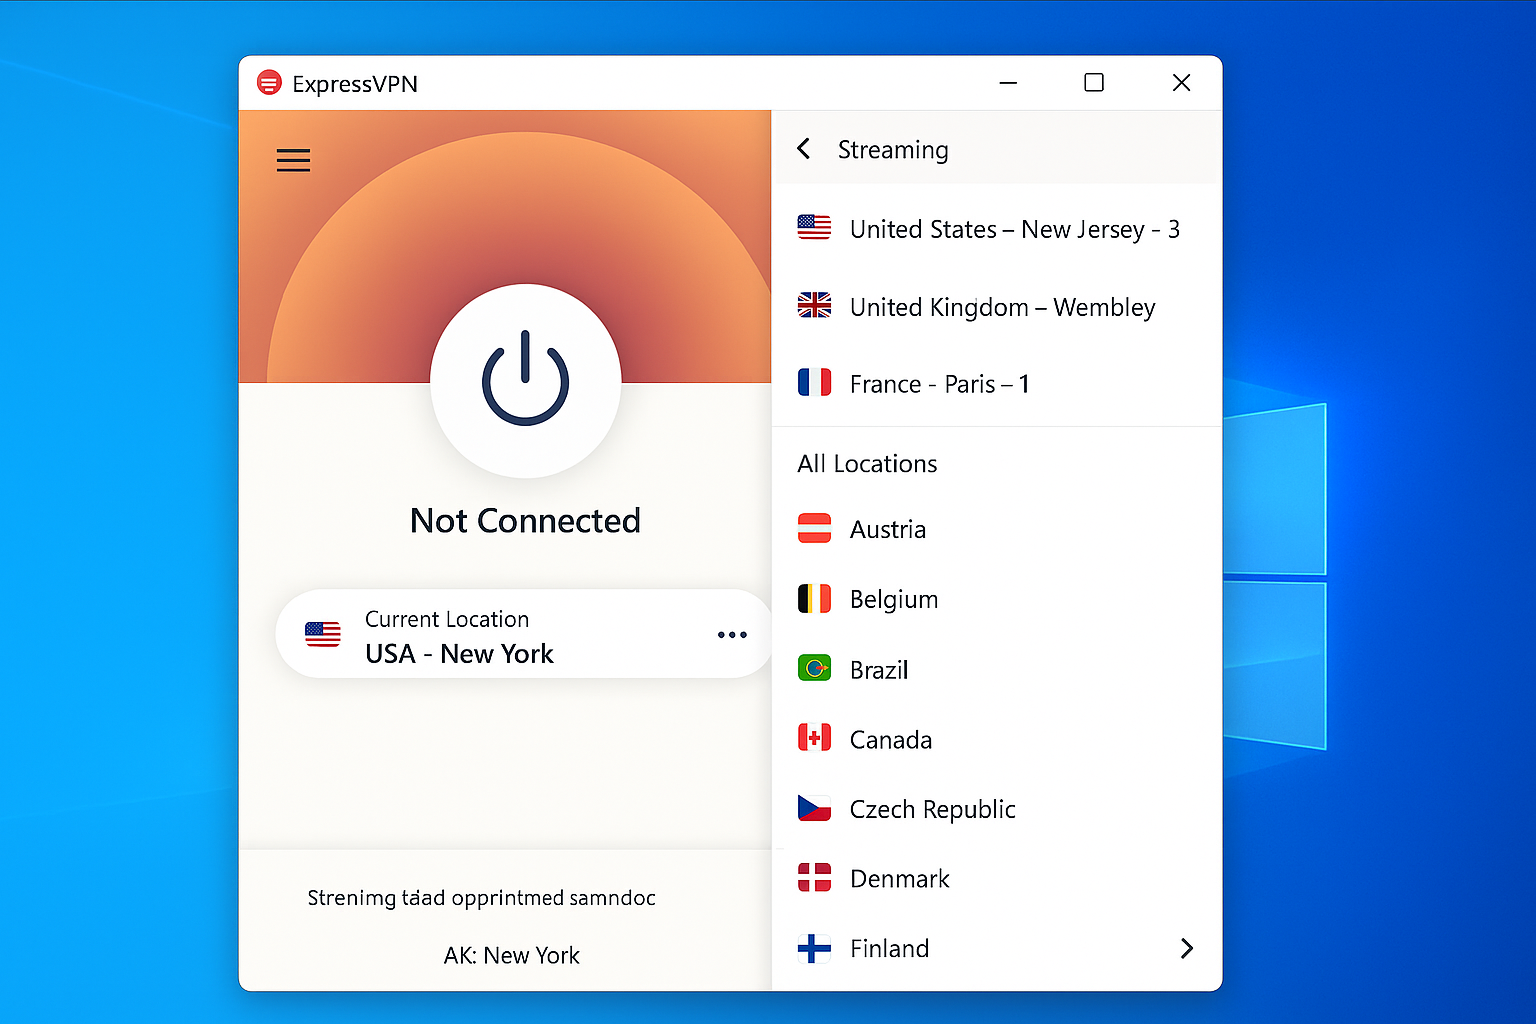Open options menu for current location

[x=732, y=634]
